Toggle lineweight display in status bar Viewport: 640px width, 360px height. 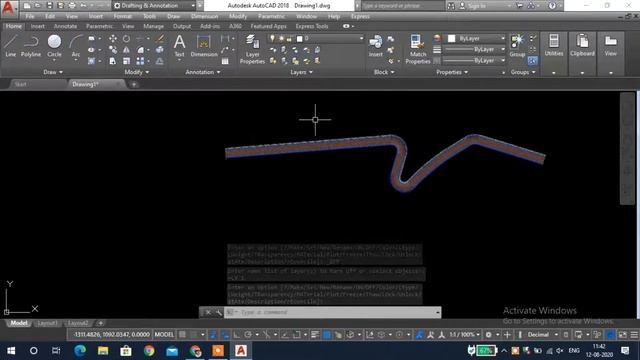pos(315,335)
